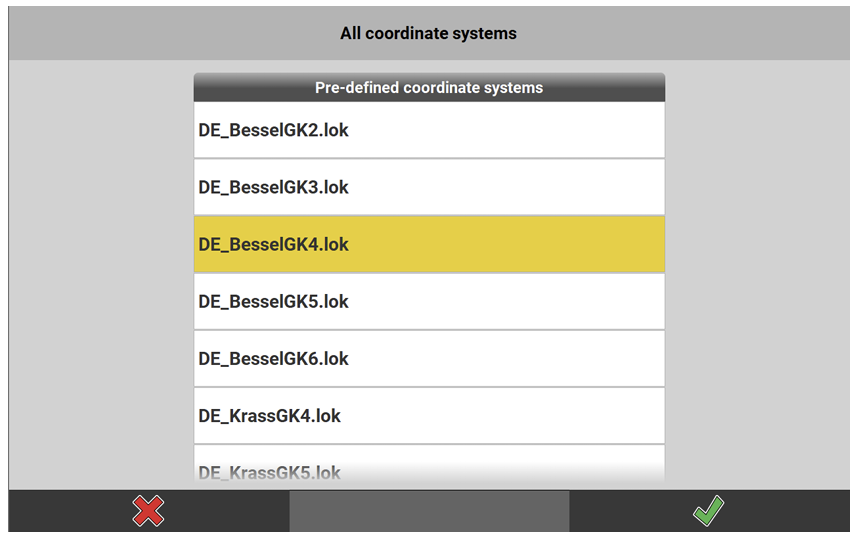Choose the Bessel GK zone 3 file

click(429, 187)
